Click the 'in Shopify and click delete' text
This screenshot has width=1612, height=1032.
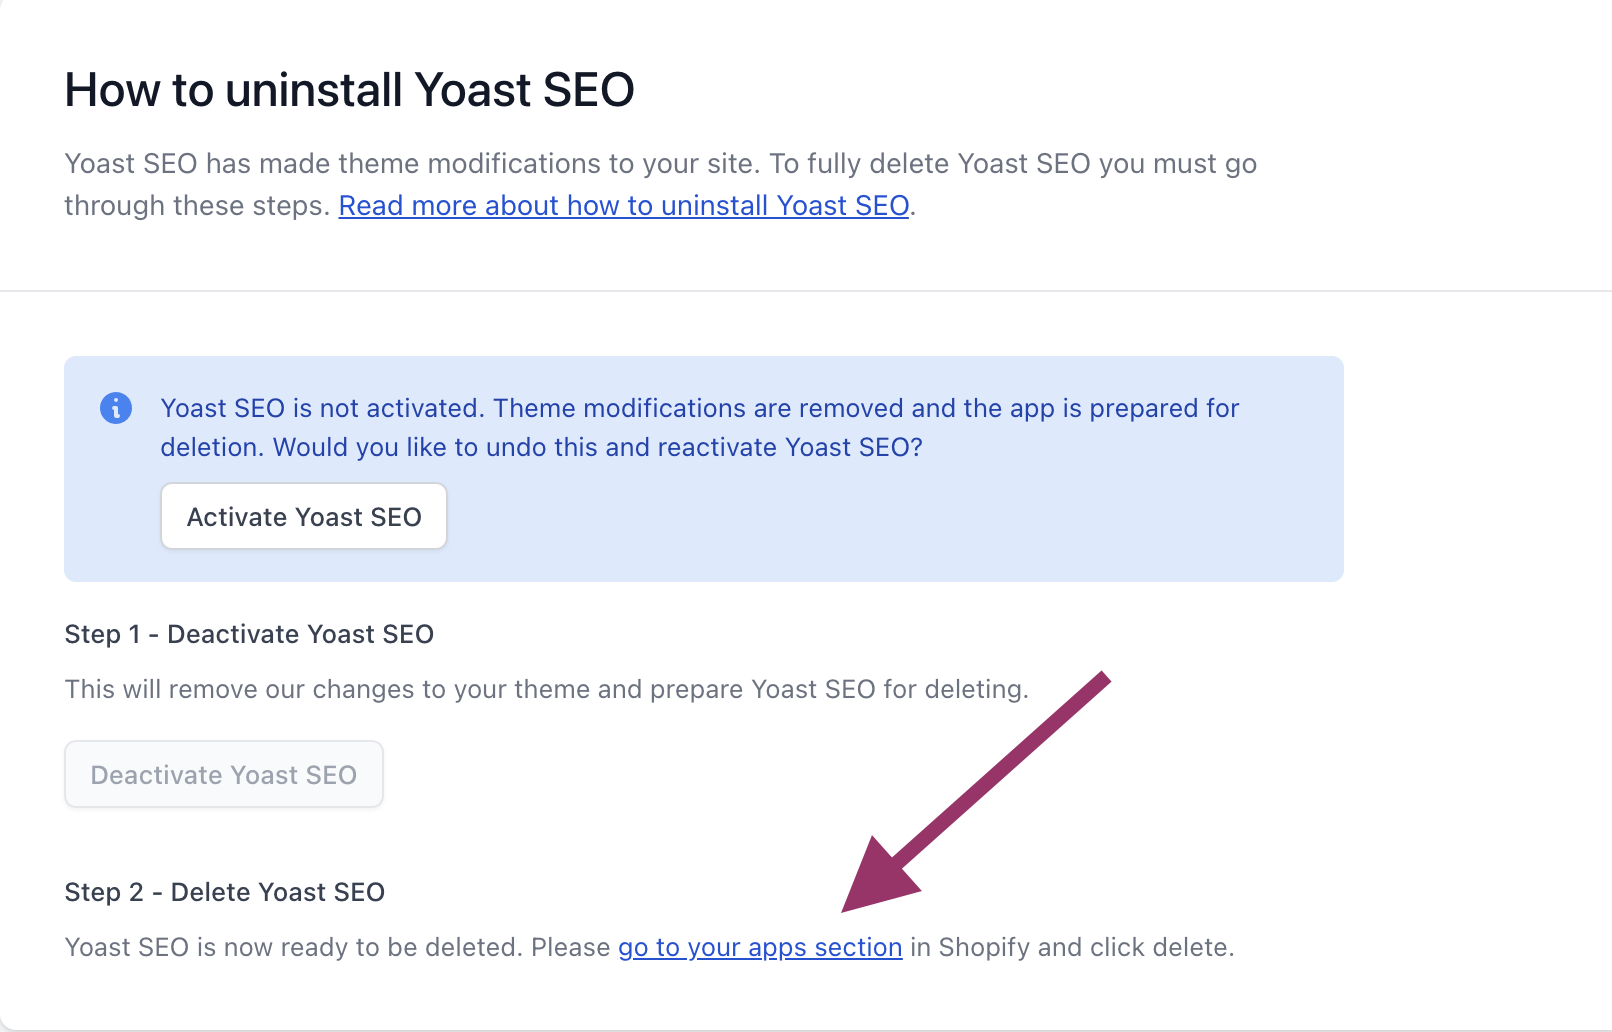pyautogui.click(x=1072, y=947)
